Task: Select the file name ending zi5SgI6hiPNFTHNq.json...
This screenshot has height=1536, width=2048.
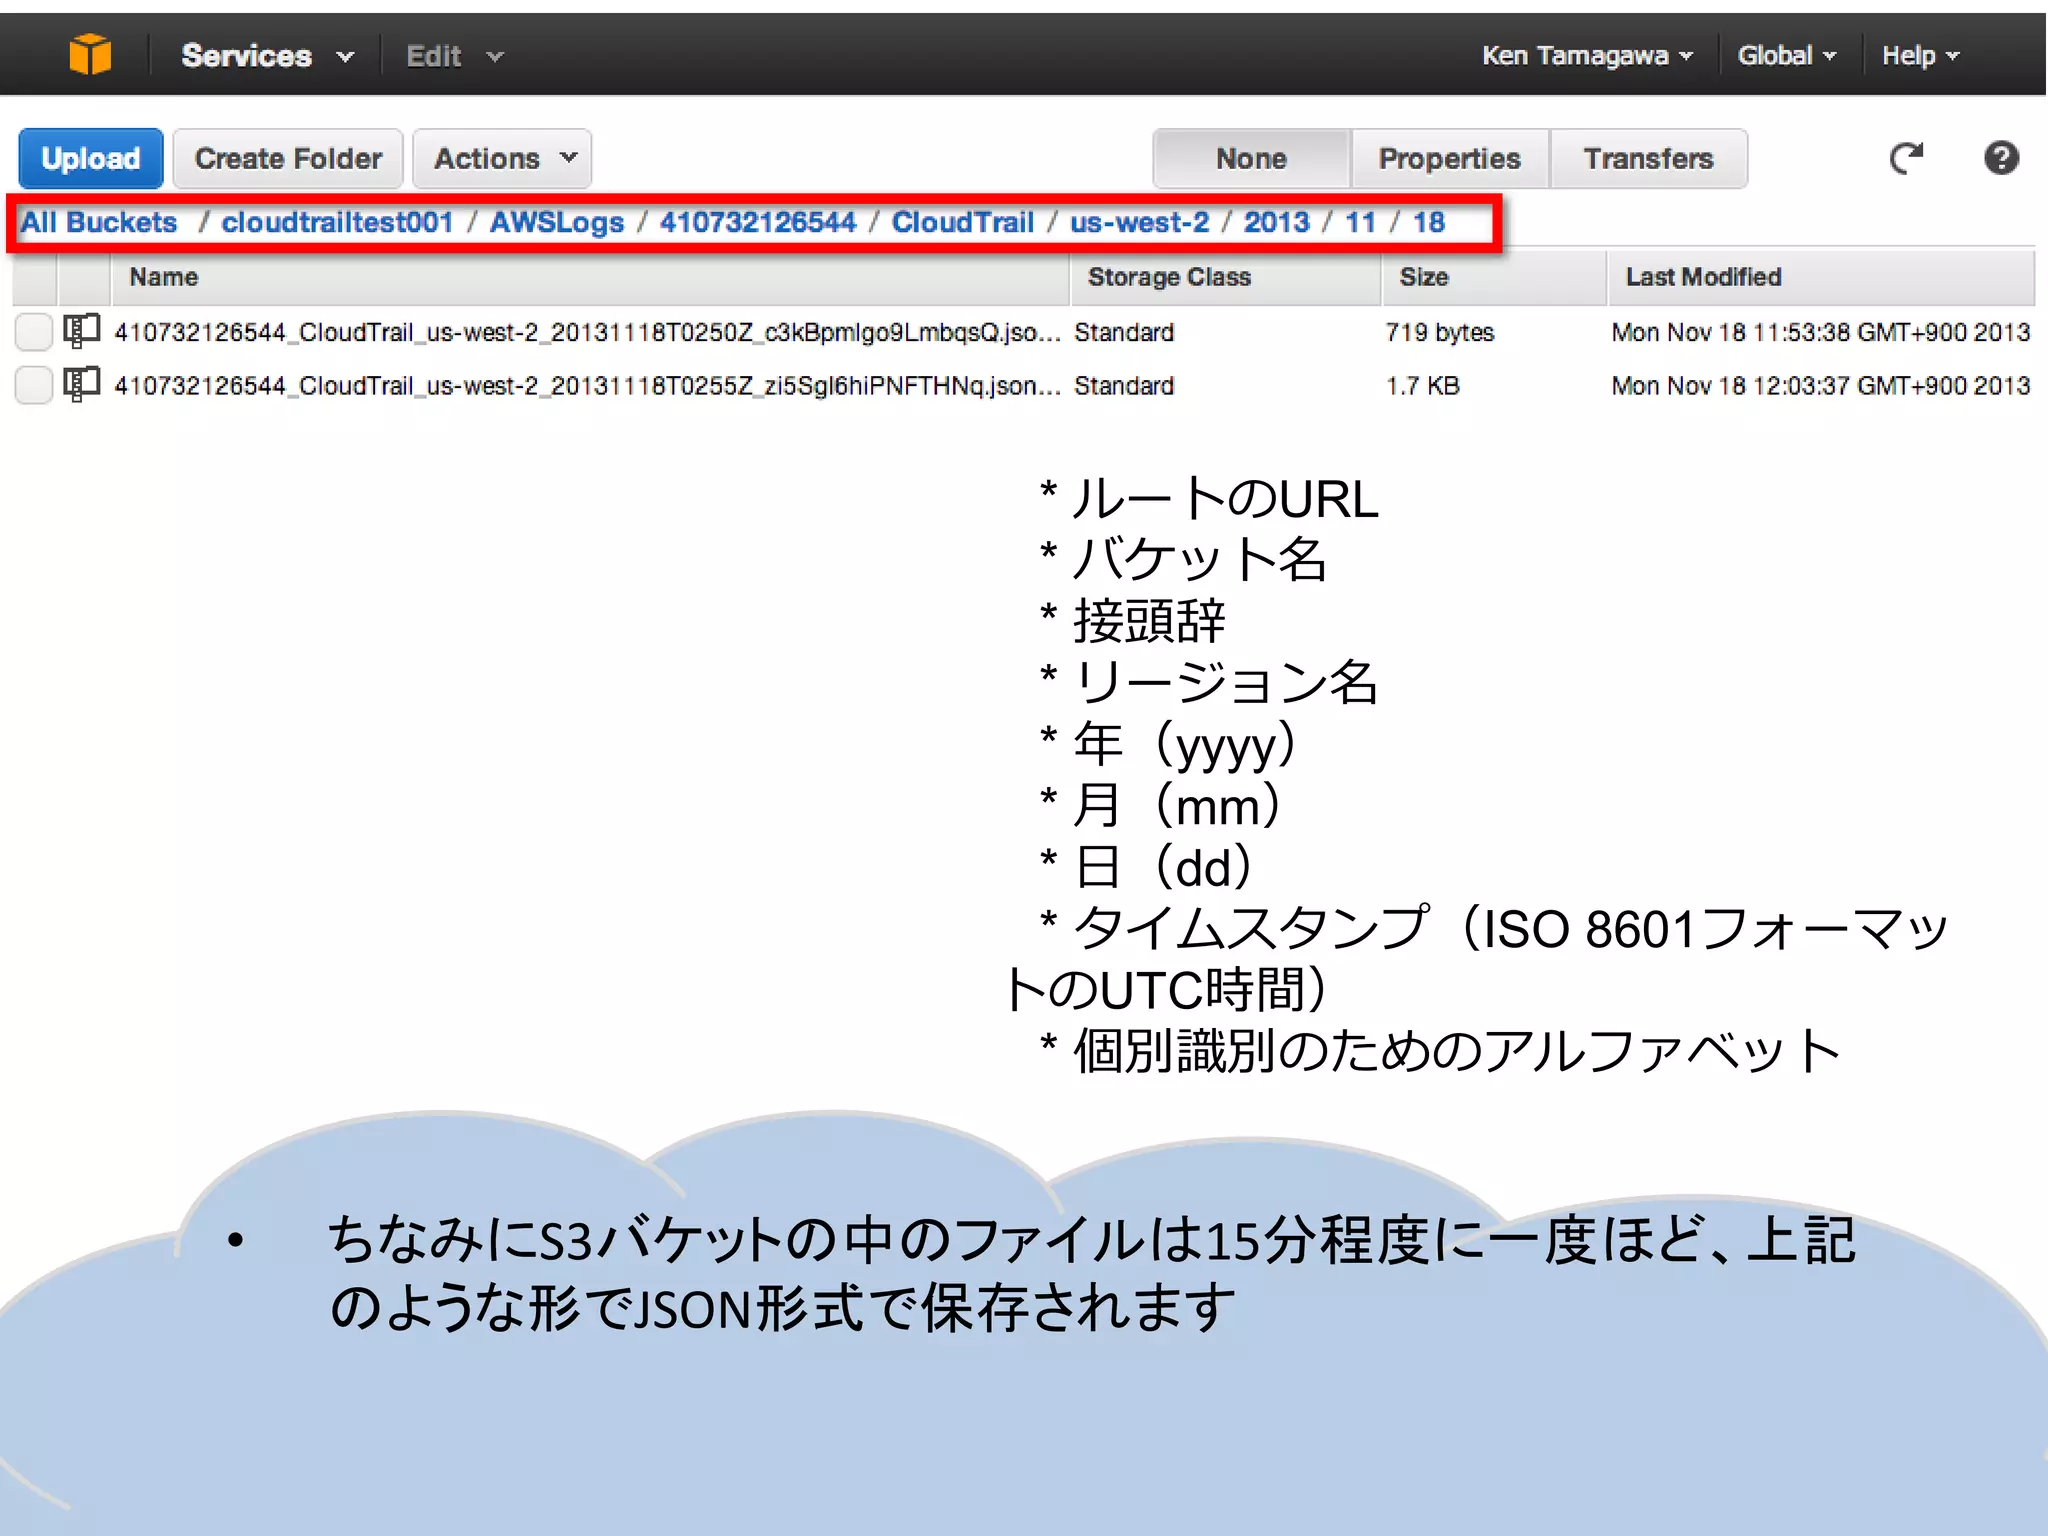Action: tap(587, 386)
